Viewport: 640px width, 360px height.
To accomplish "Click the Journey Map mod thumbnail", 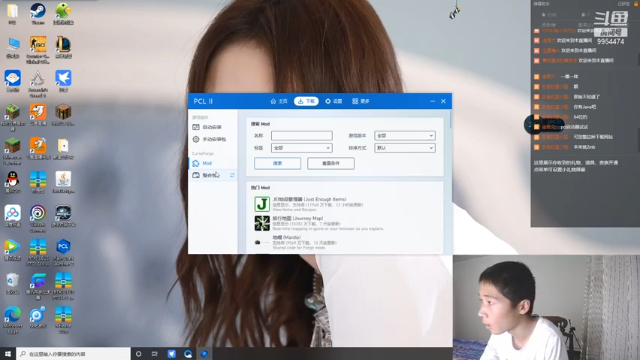I will click(x=262, y=223).
